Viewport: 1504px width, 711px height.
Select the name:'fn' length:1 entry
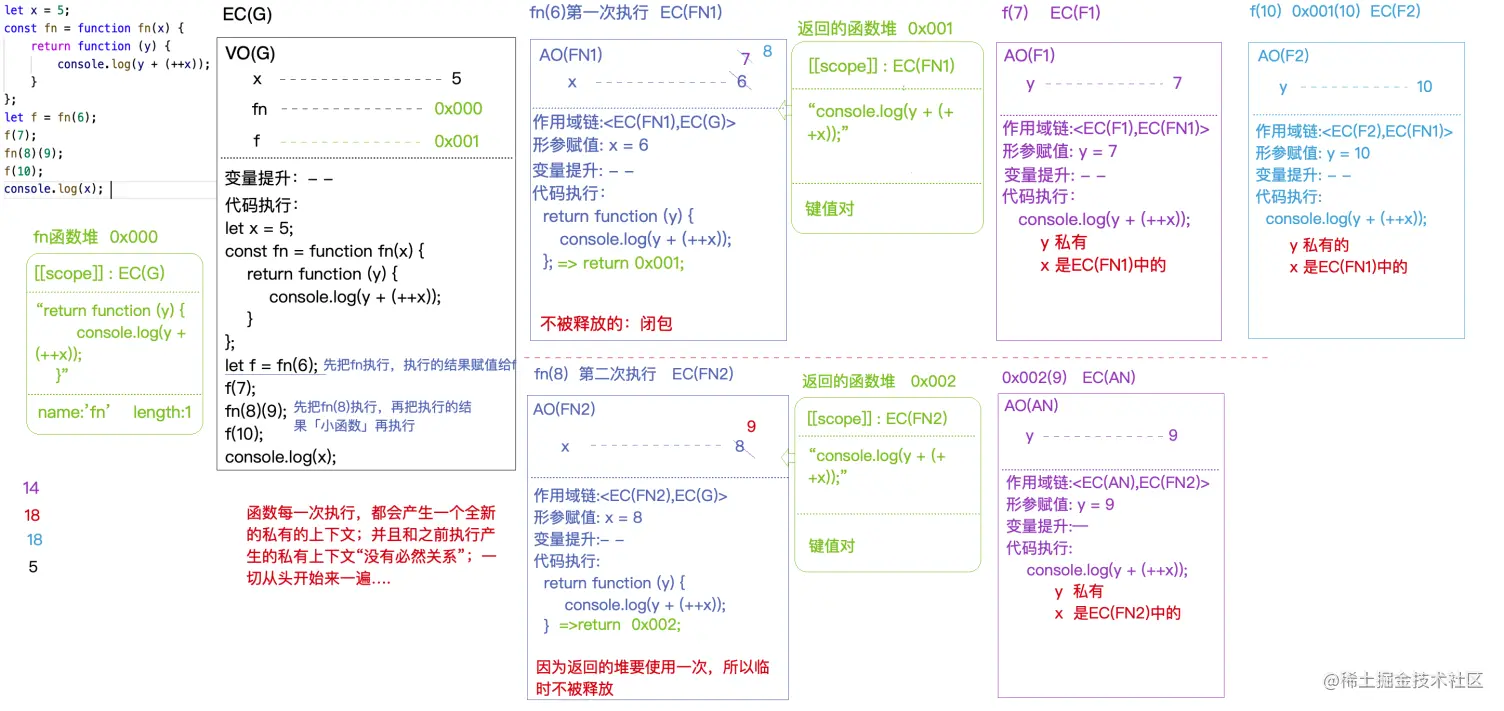click(x=111, y=413)
